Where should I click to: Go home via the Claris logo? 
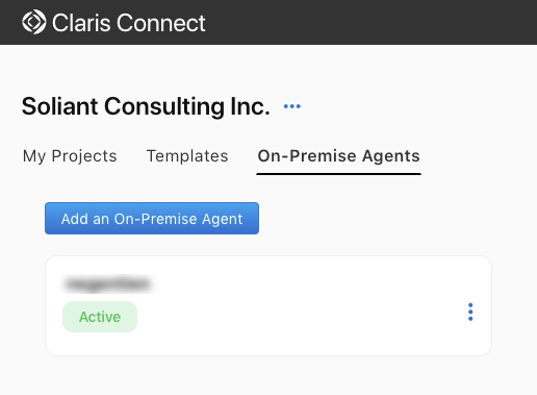tap(34, 22)
